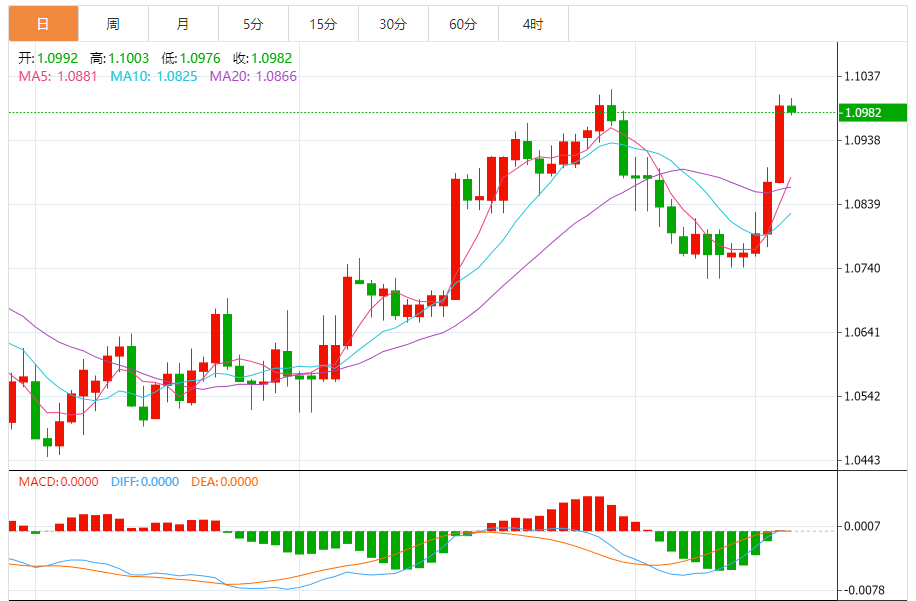Click the 1.0542 price axis label

click(862, 397)
